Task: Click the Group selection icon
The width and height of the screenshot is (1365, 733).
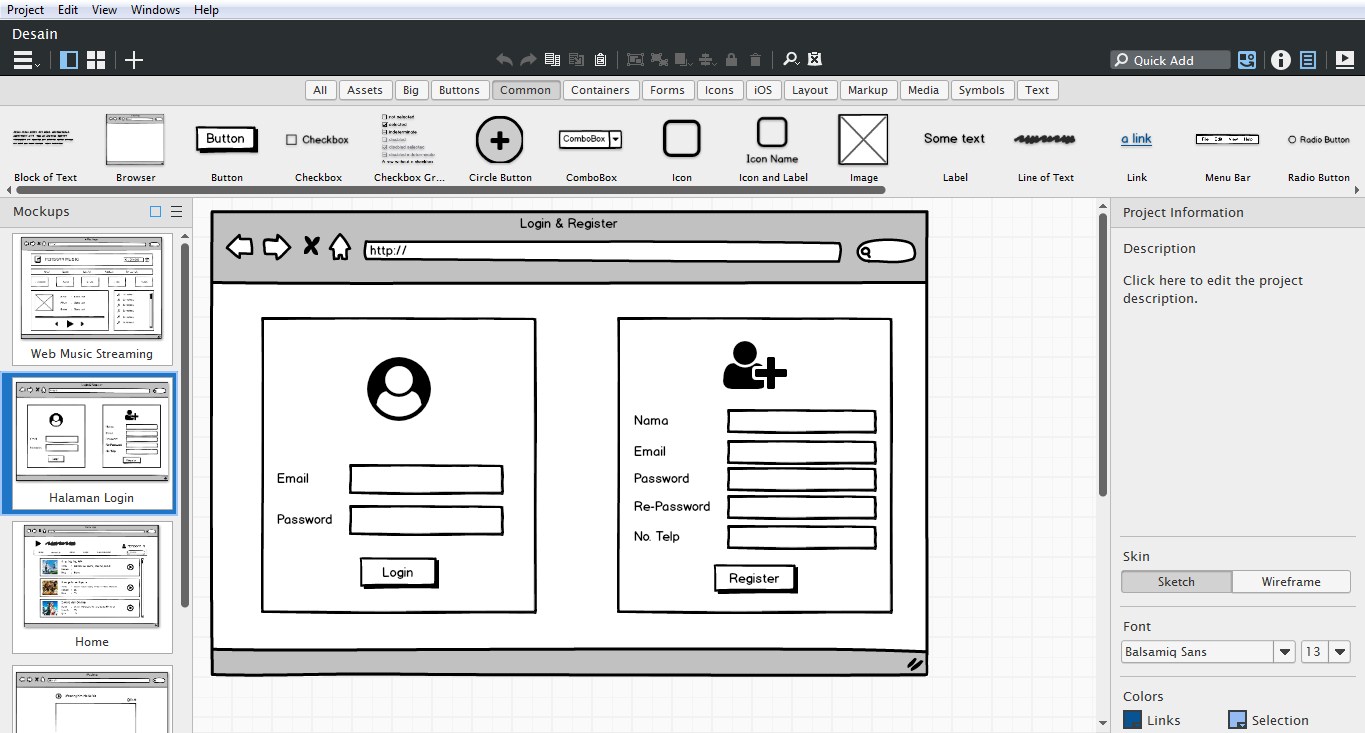Action: click(635, 60)
